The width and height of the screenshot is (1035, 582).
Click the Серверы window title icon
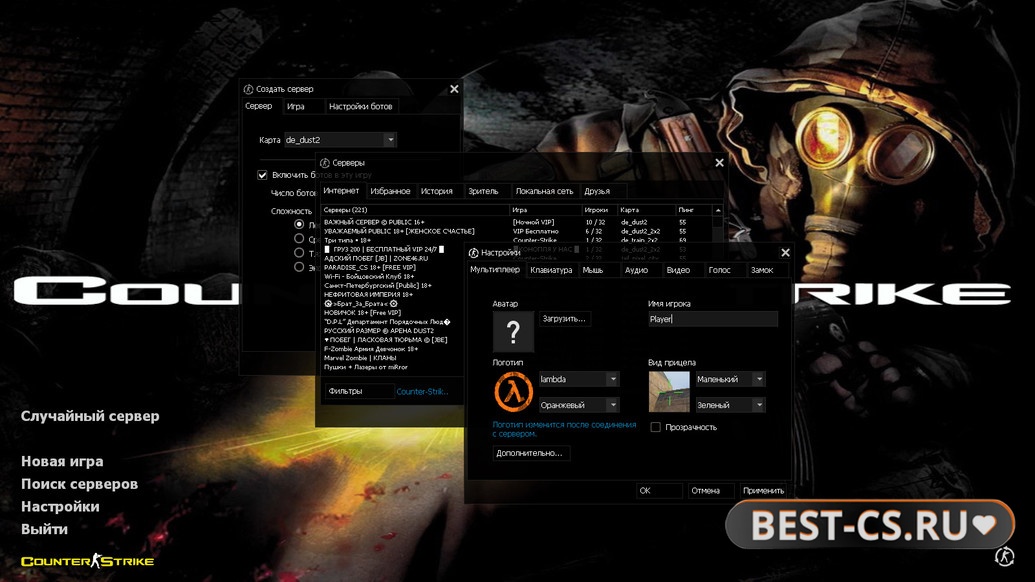point(325,163)
